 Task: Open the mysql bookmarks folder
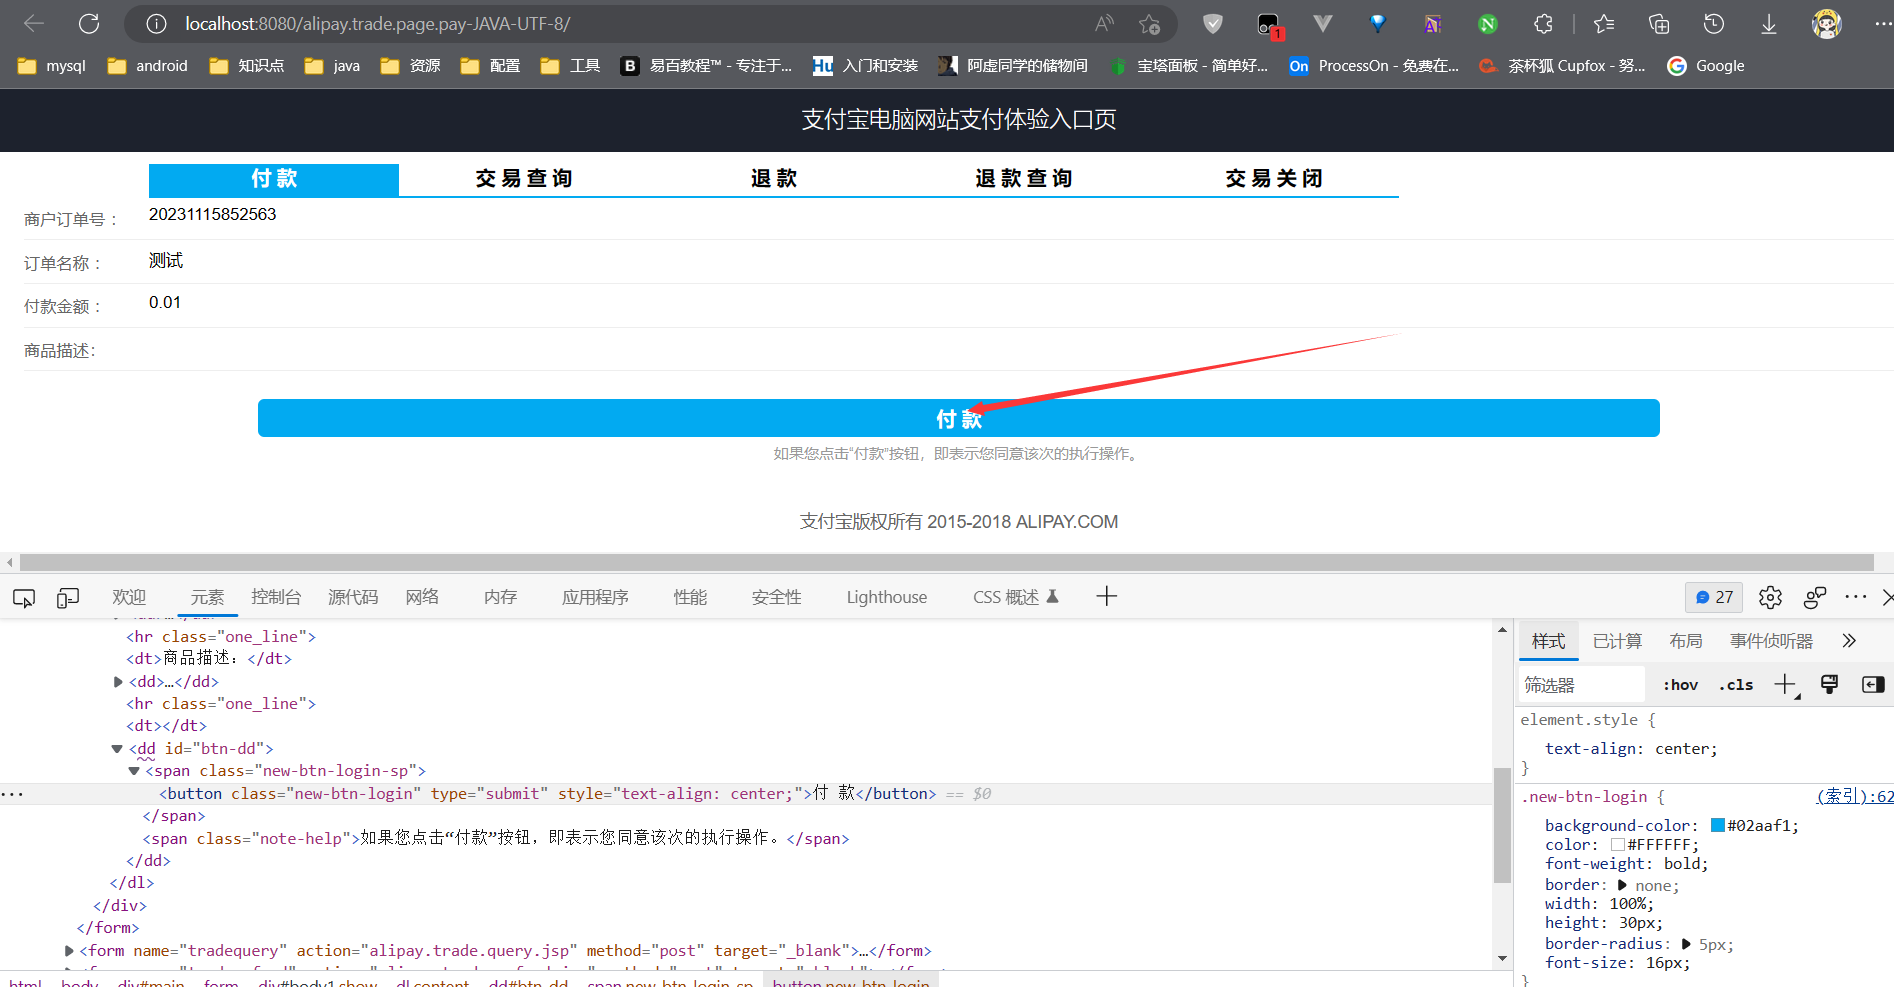click(52, 66)
